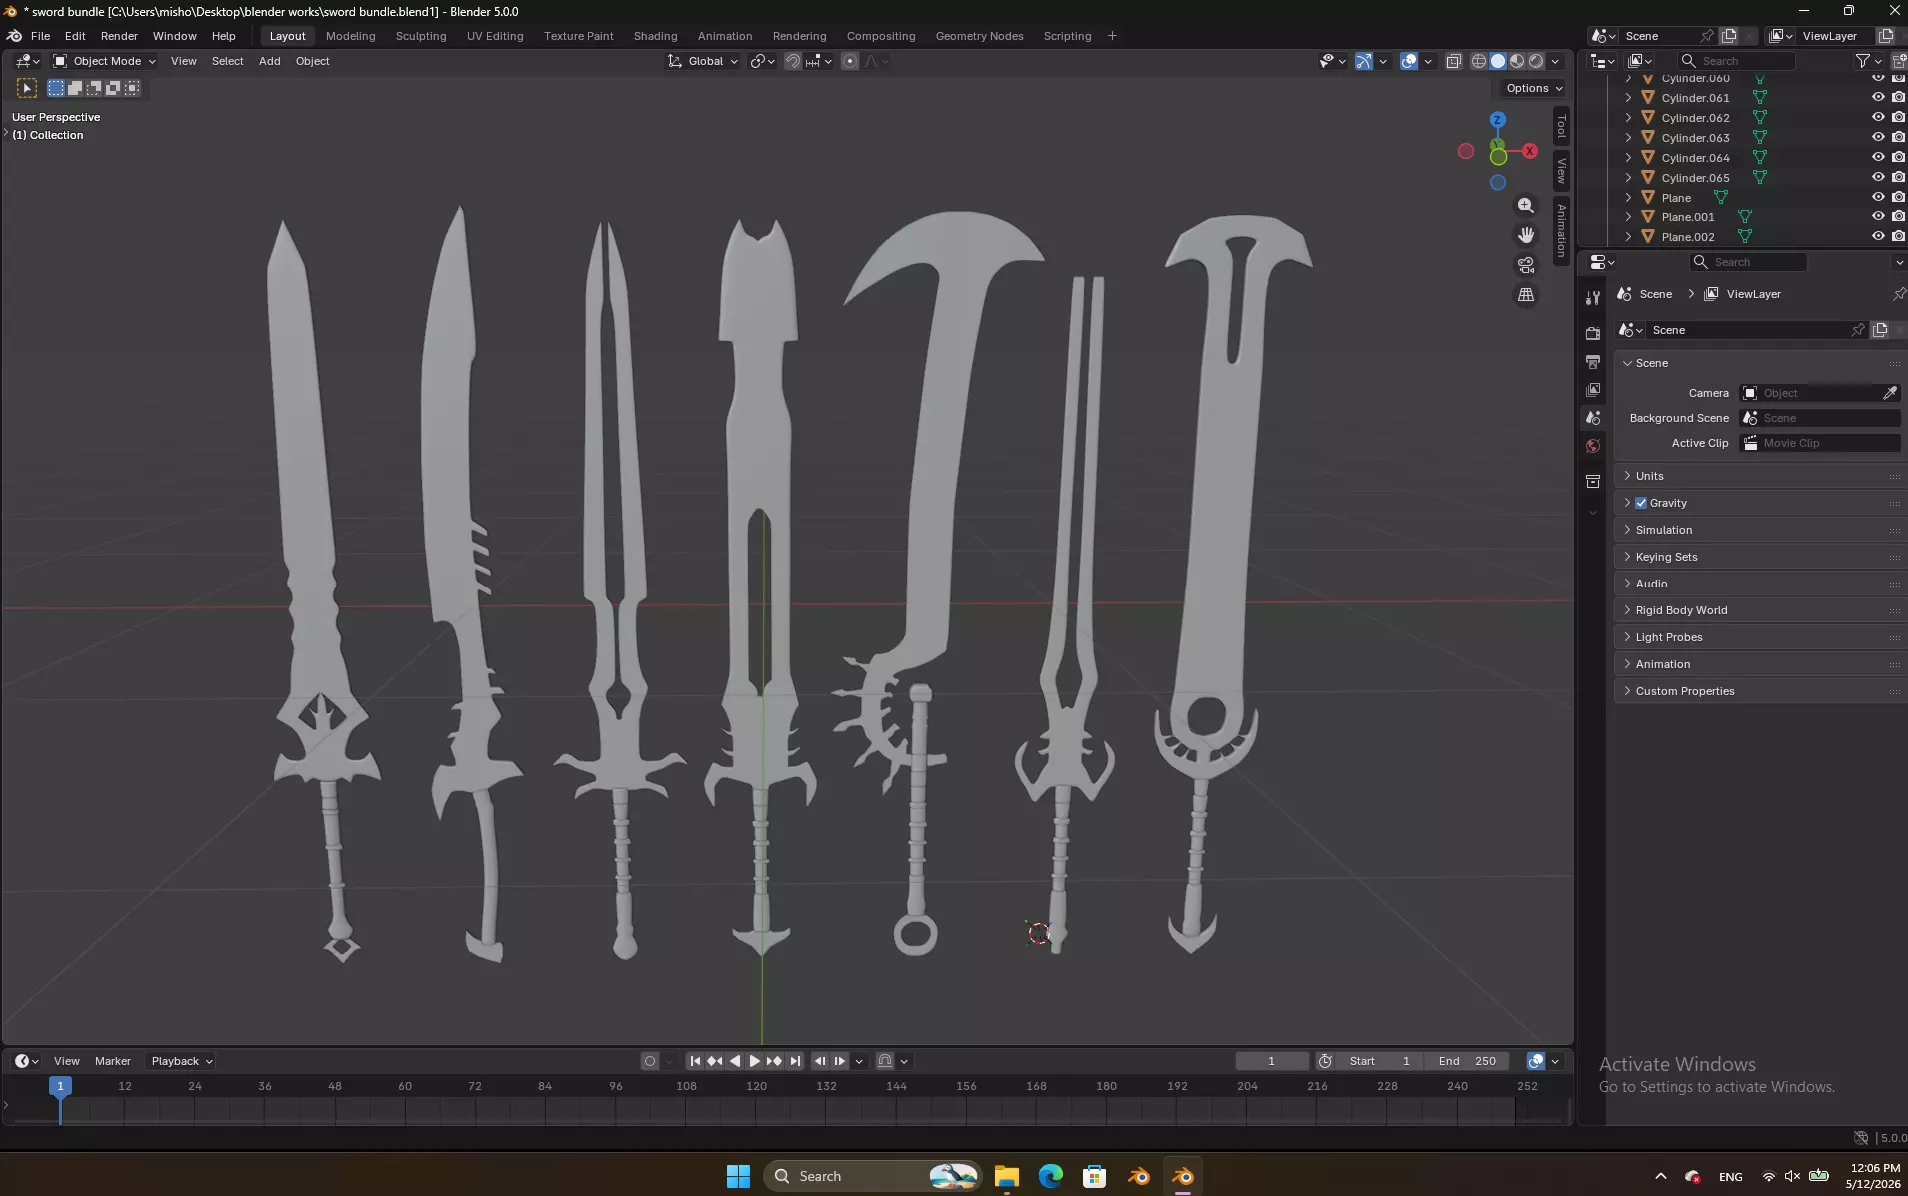Open the Options dropdown in viewport
Screen dimensions: 1908x1196
[1534, 88]
